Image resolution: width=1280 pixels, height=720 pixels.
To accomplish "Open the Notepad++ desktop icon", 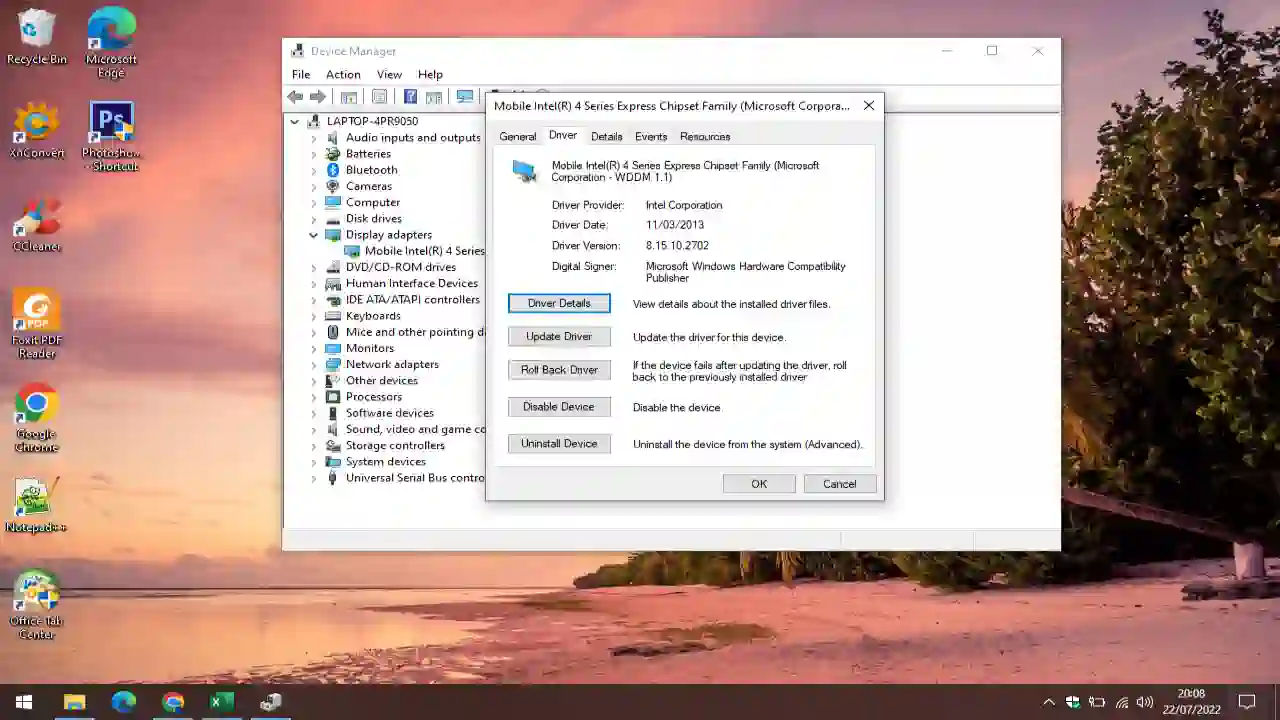I will click(37, 505).
